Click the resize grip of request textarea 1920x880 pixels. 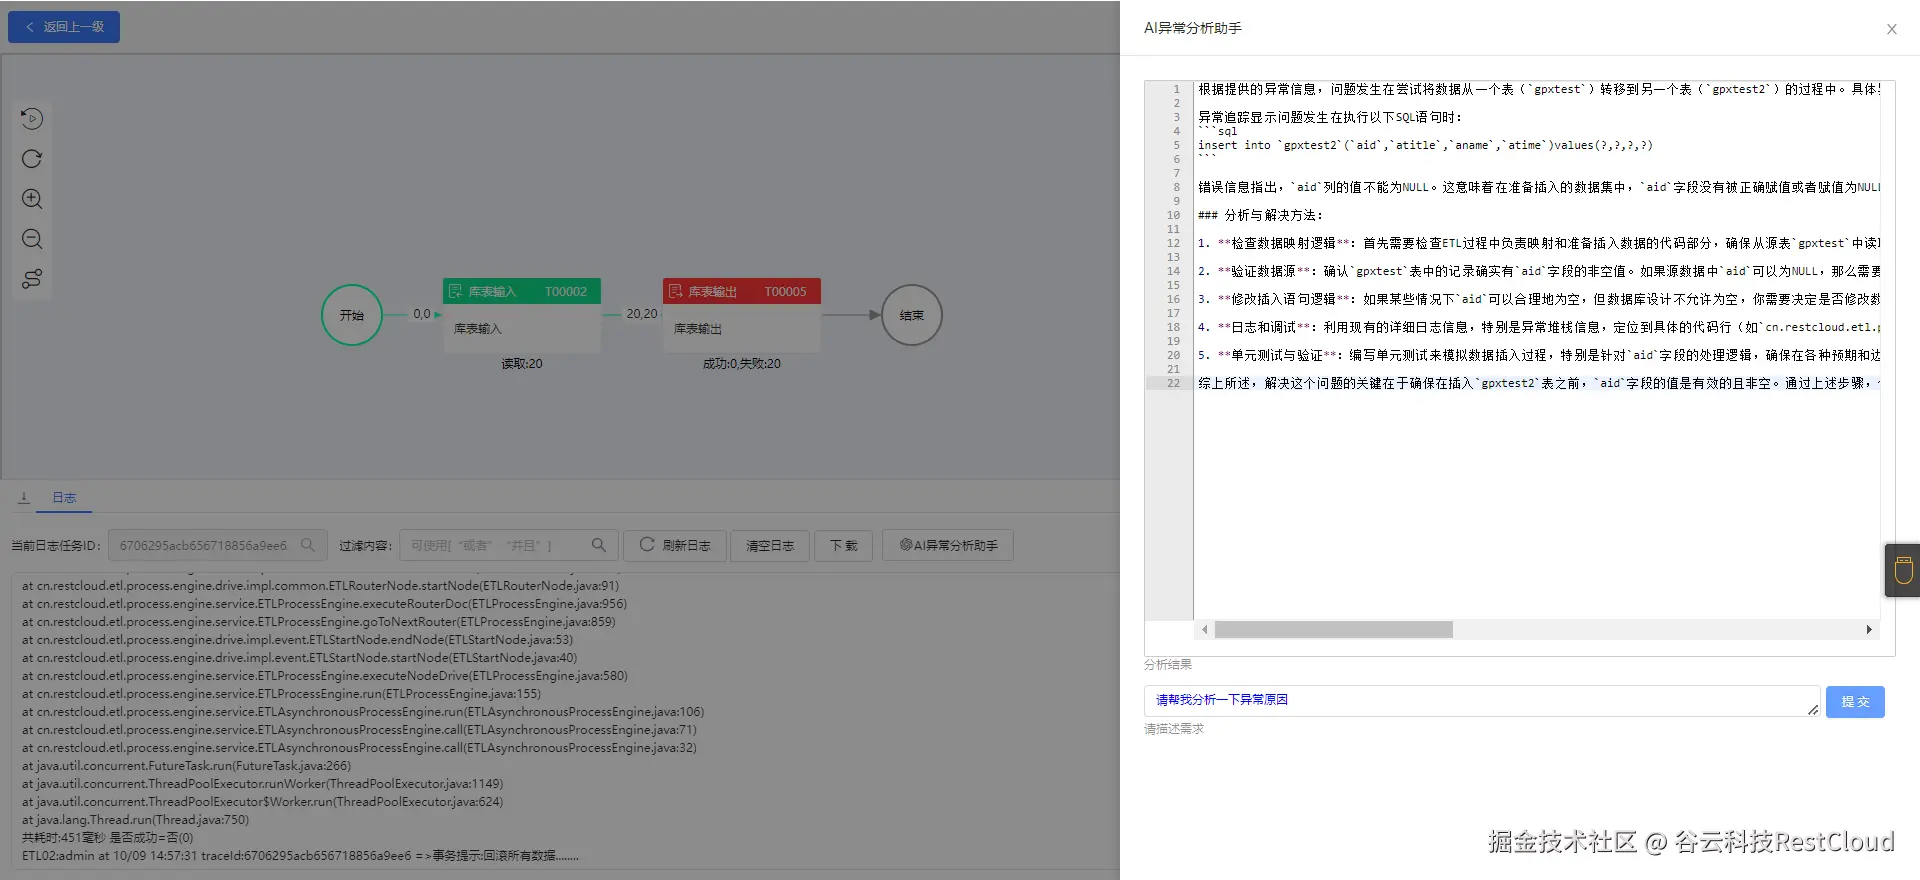(x=1813, y=710)
